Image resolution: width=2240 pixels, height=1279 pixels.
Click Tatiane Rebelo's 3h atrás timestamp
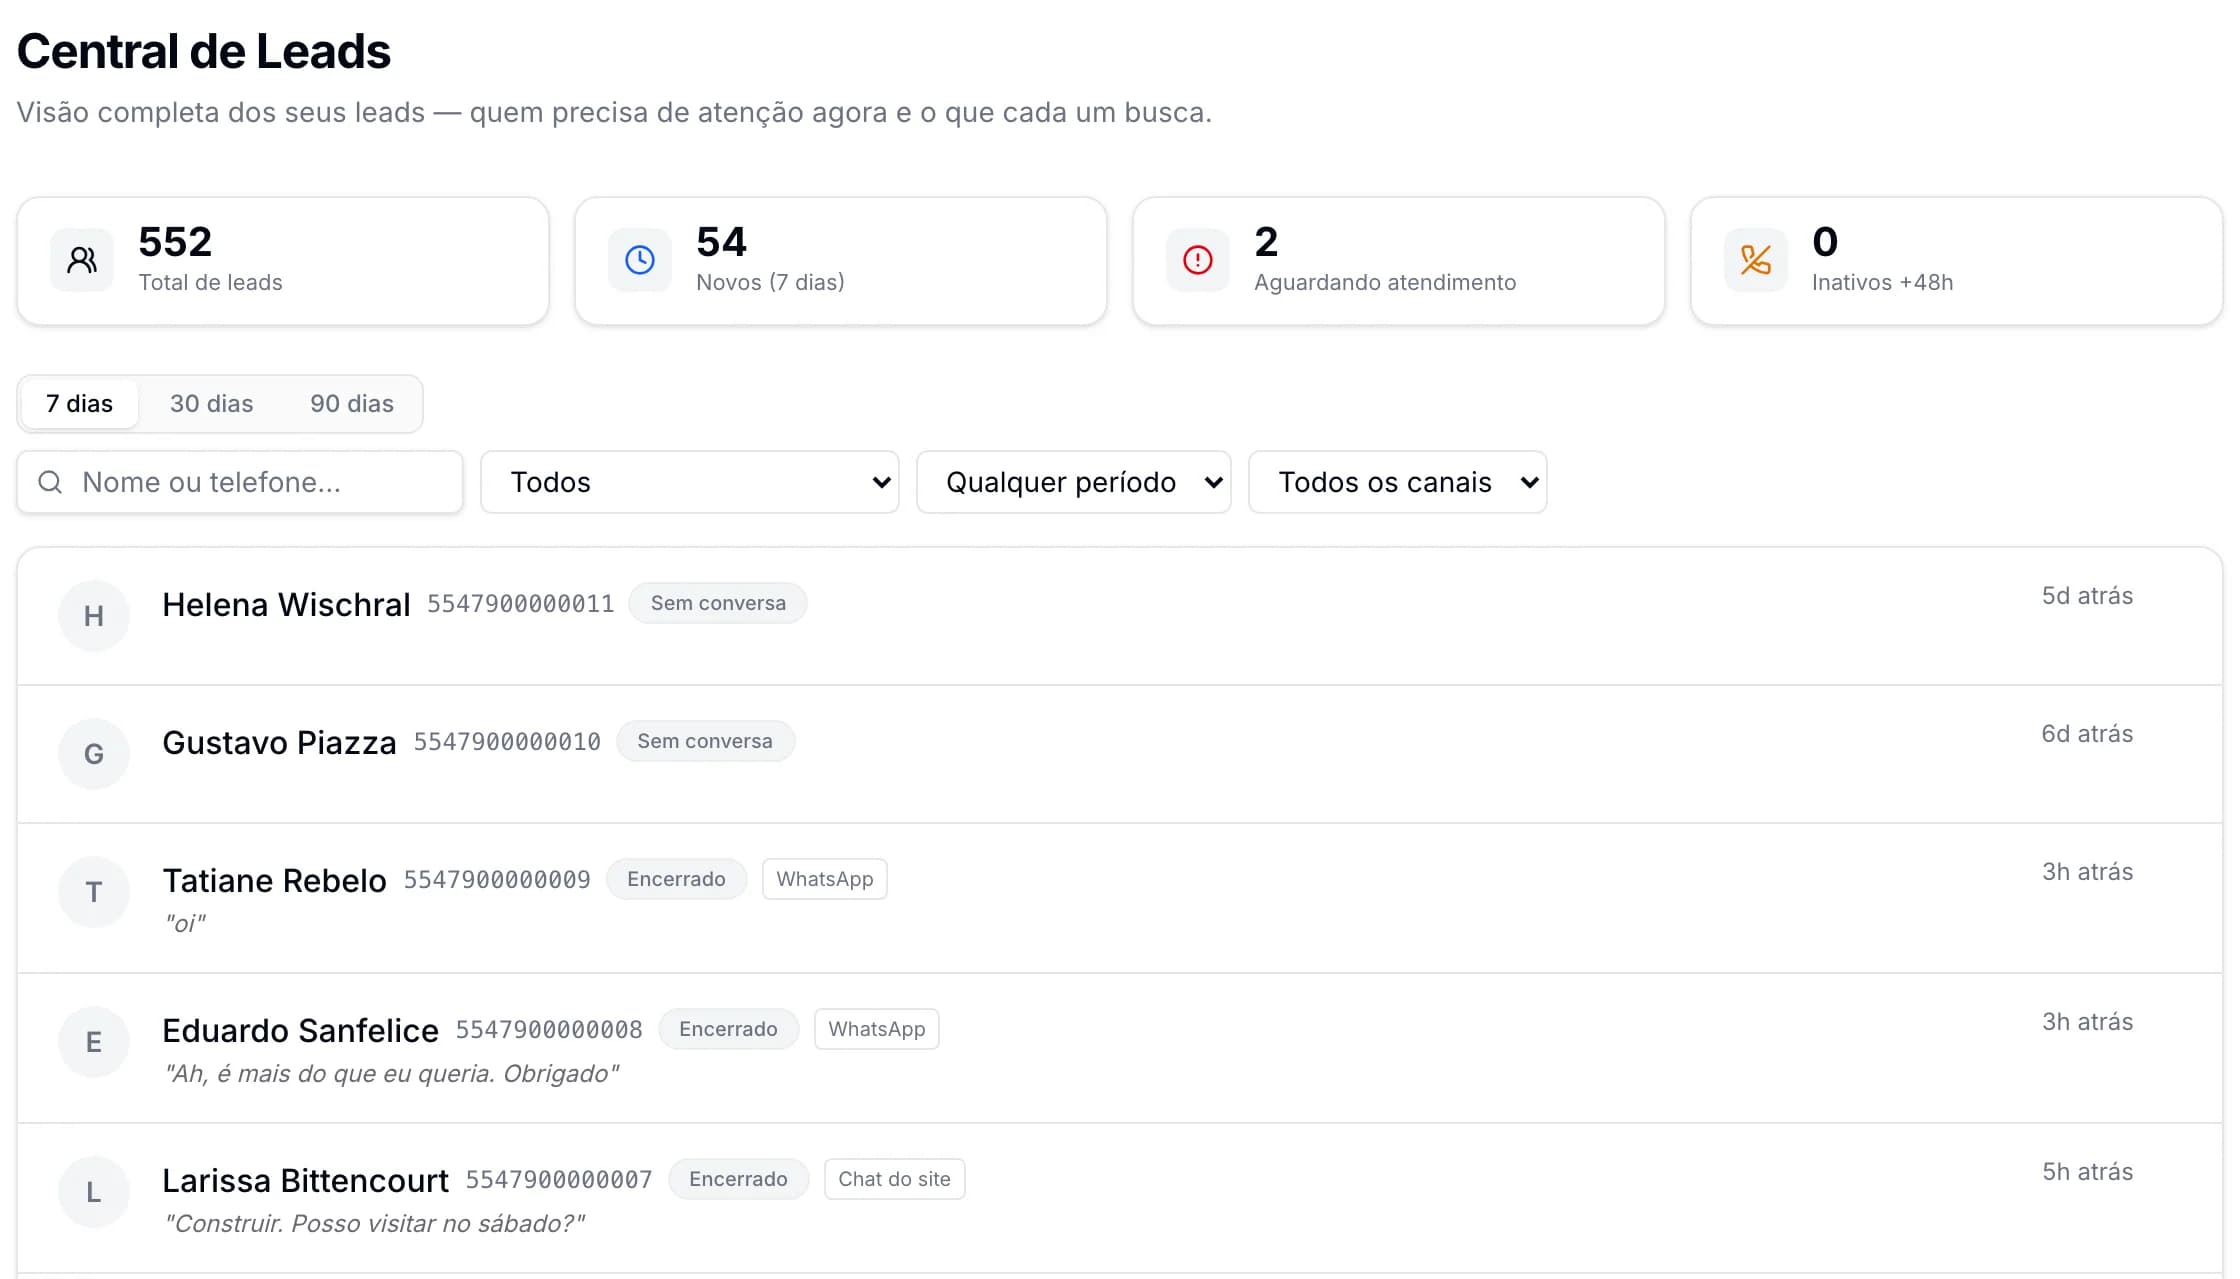pos(2087,872)
